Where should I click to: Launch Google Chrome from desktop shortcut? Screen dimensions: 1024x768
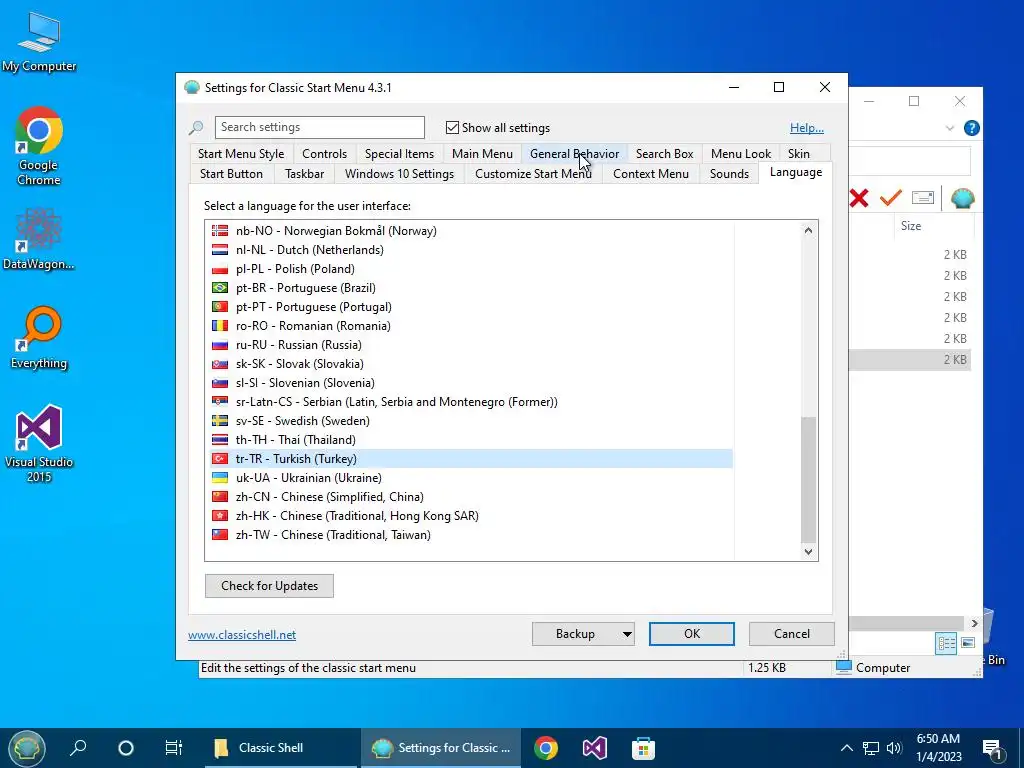click(39, 146)
